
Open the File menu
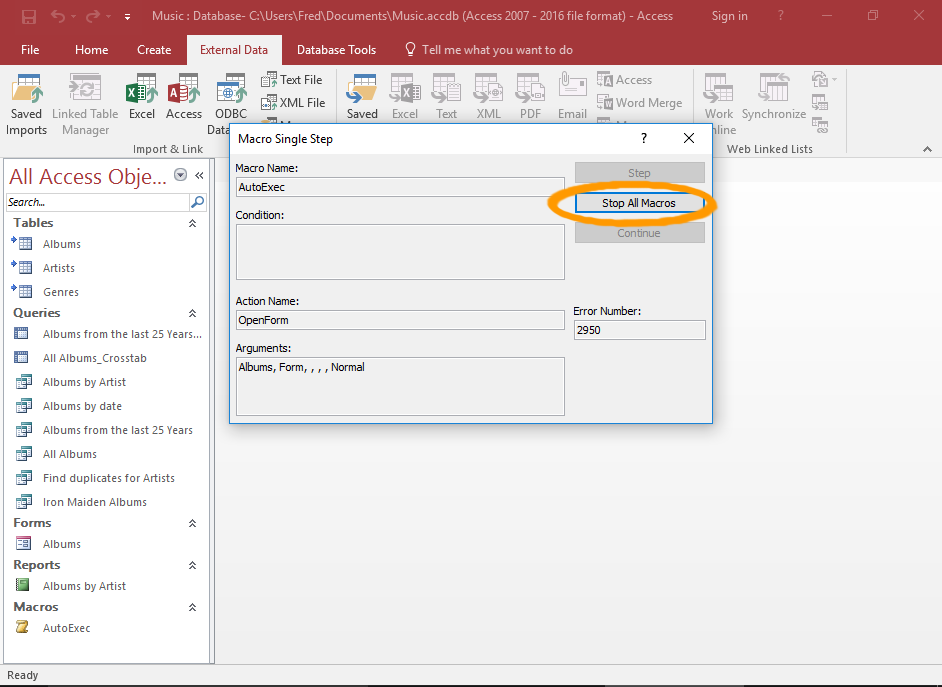tap(31, 49)
